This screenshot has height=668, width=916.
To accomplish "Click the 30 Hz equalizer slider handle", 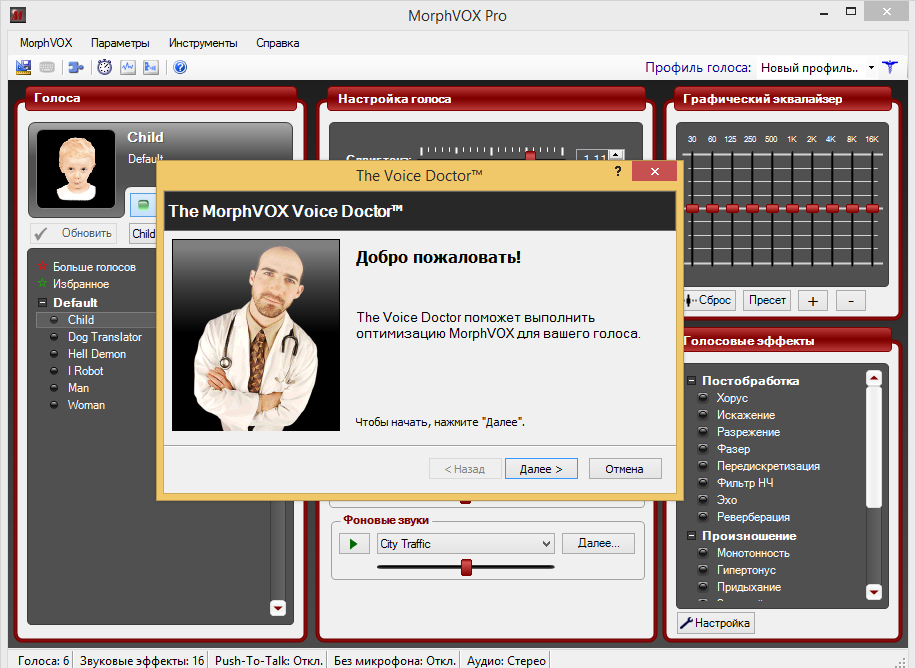I will pos(692,209).
